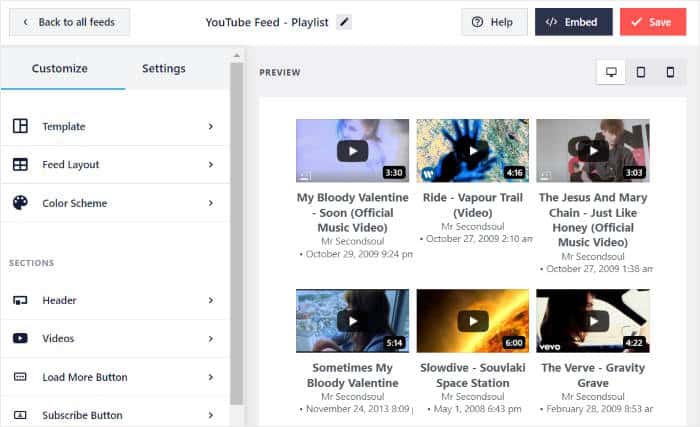
Task: Click the Subscribe Button icon
Action: (x=20, y=415)
